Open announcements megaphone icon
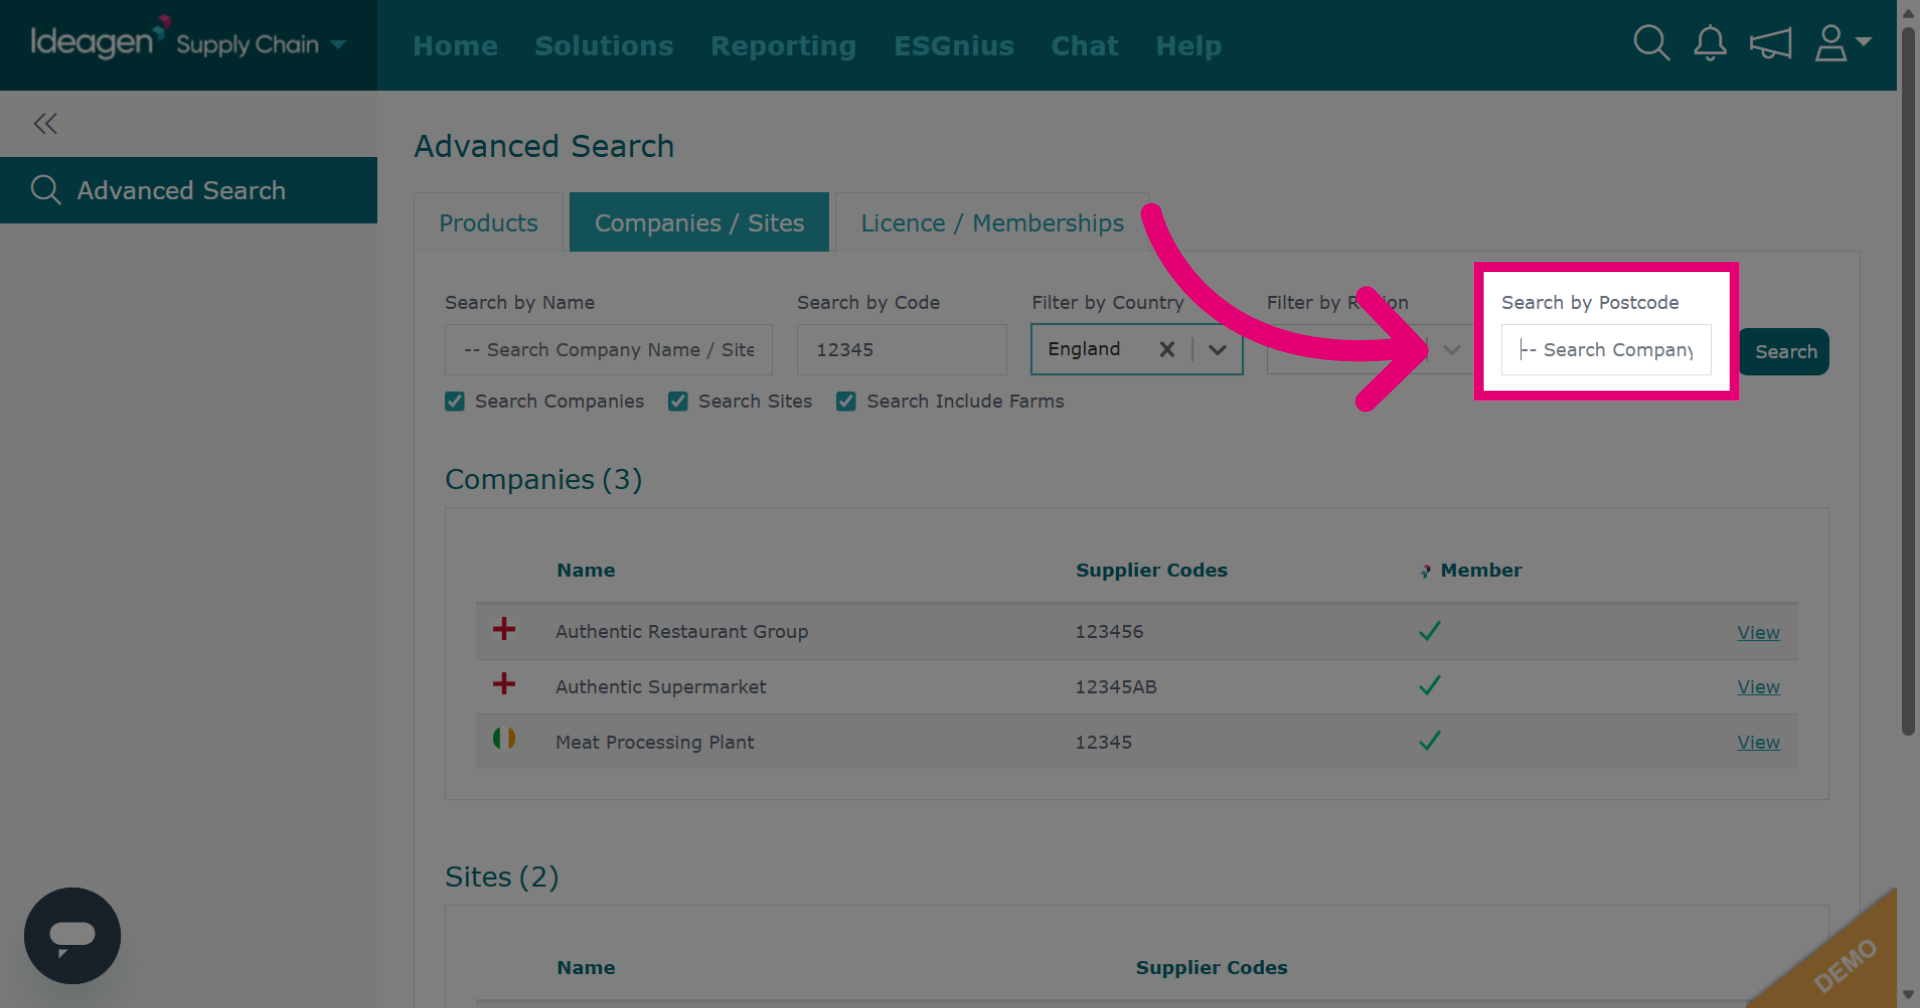Viewport: 1920px width, 1008px height. (1770, 43)
